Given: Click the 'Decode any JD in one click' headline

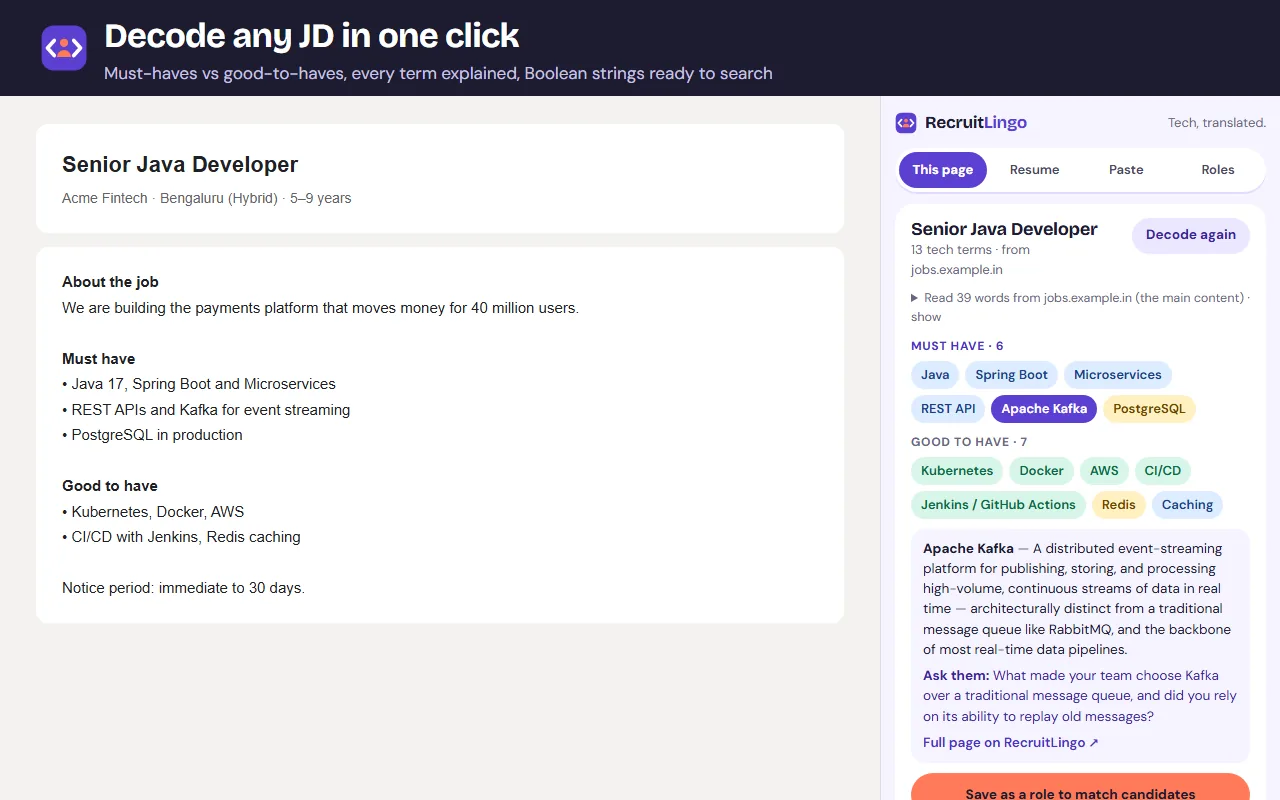Looking at the screenshot, I should 312,36.
